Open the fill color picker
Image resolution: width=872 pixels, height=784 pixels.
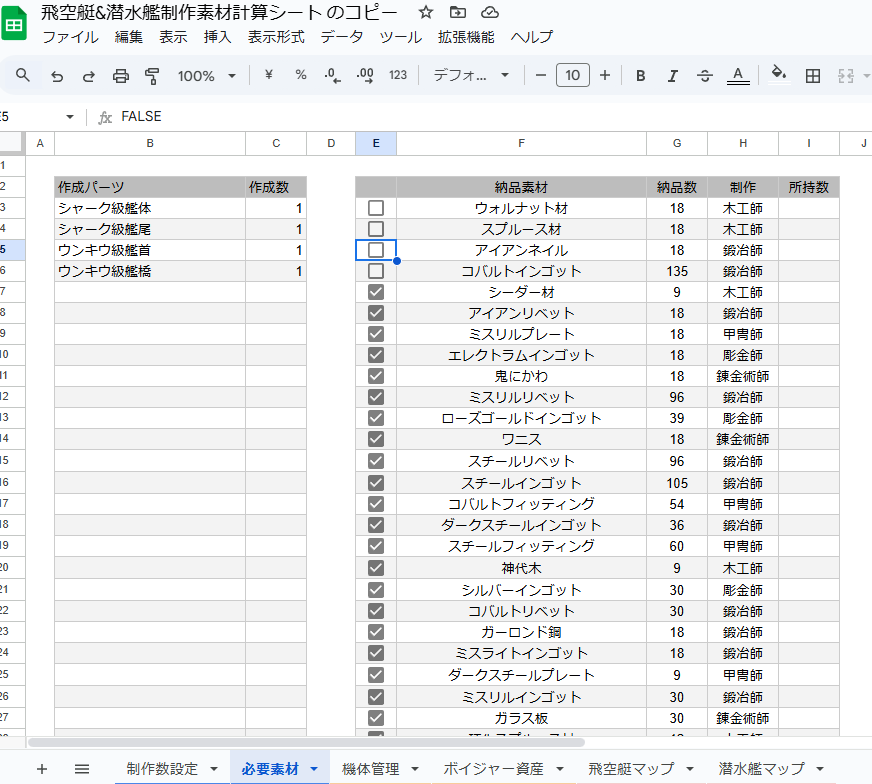click(x=778, y=76)
